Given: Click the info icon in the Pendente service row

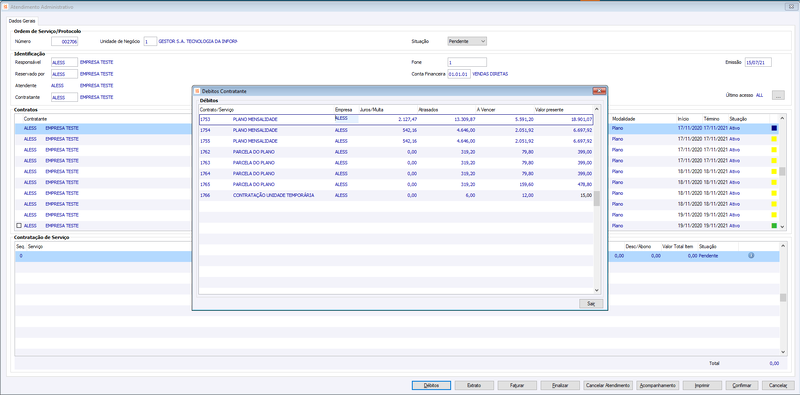Looking at the screenshot, I should pyautogui.click(x=751, y=256).
